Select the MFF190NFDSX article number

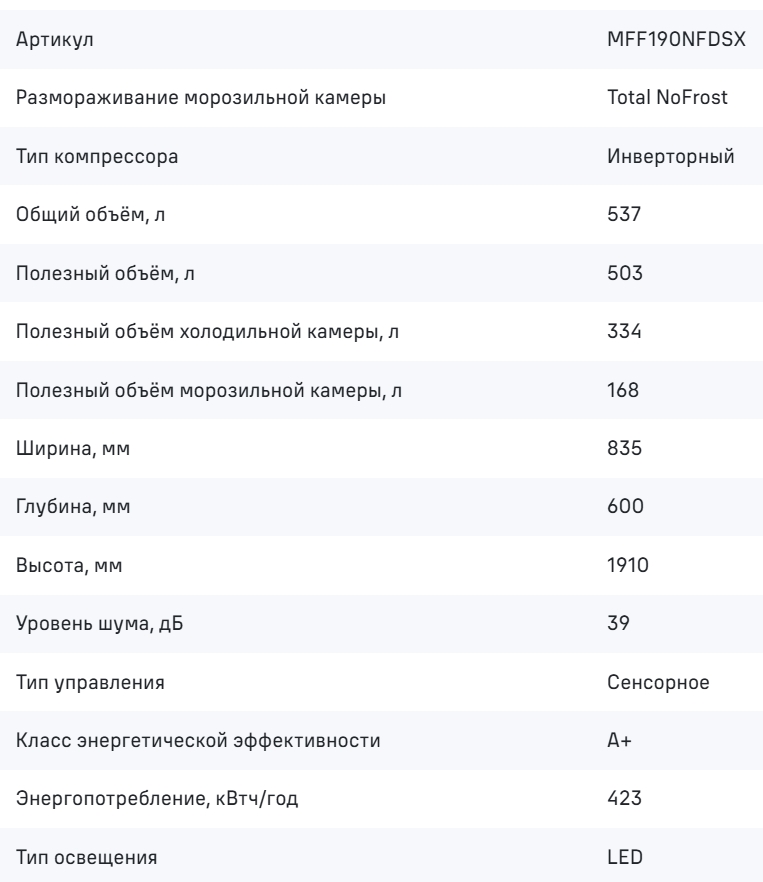tap(676, 39)
